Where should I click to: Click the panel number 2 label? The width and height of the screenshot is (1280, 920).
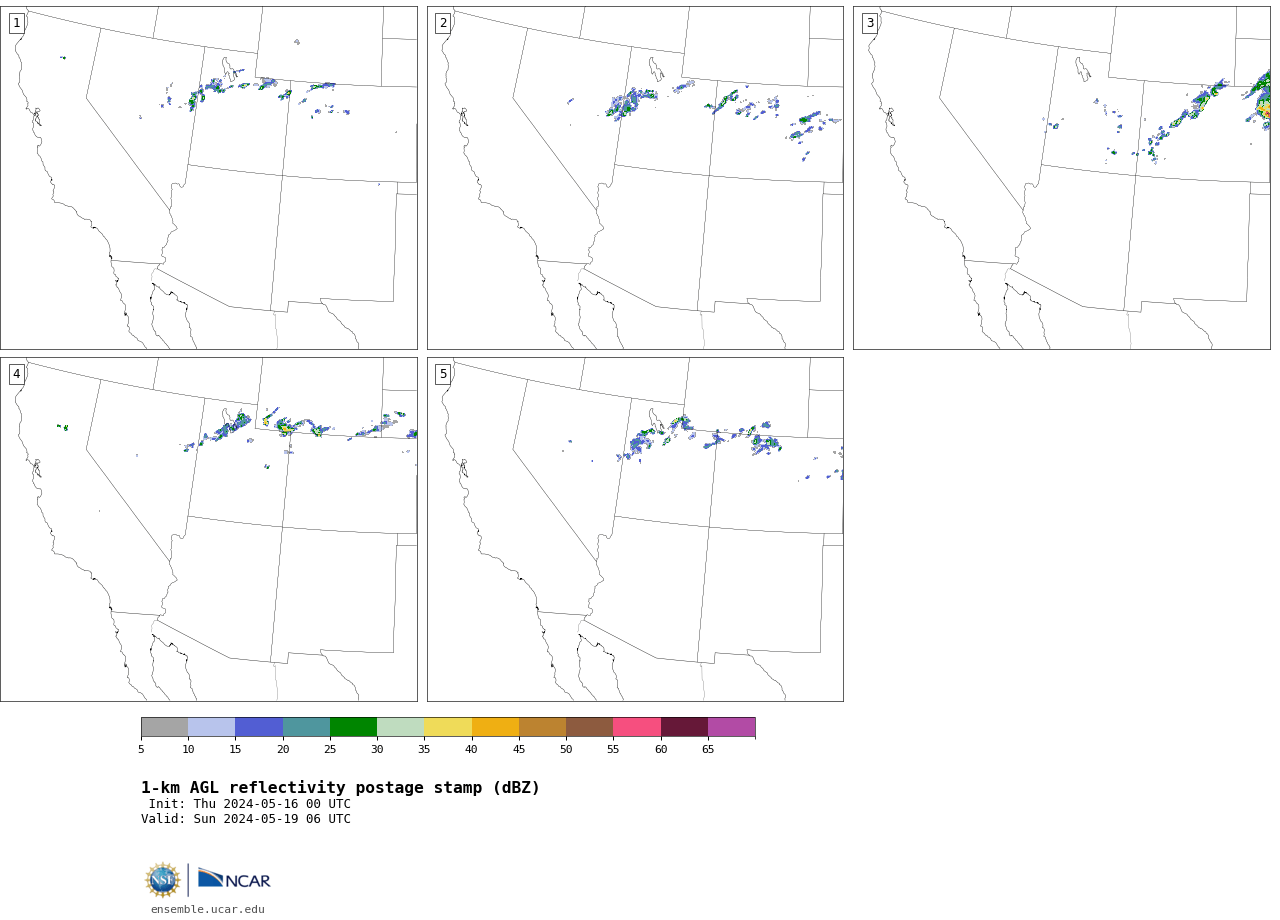pos(443,23)
